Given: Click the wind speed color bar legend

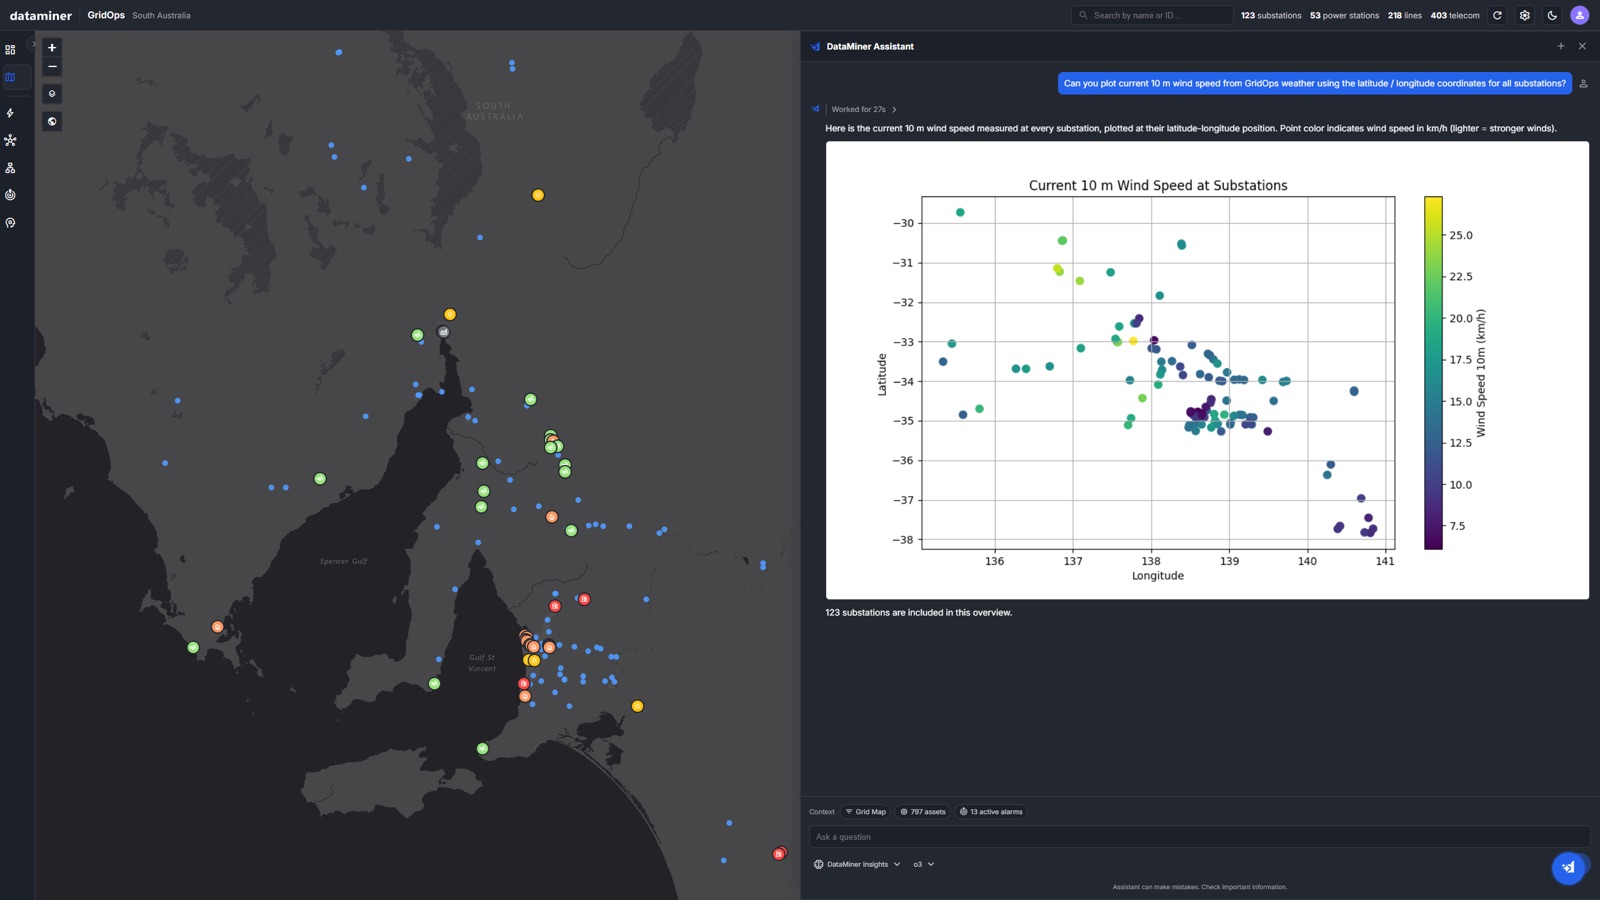Looking at the screenshot, I should (1434, 373).
